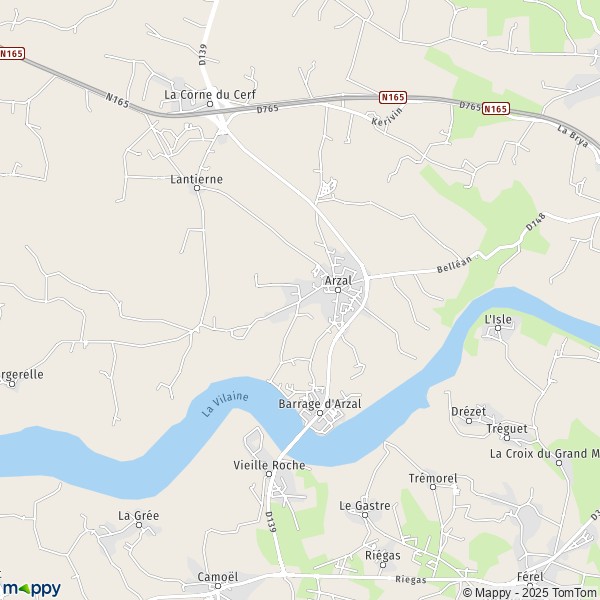The image size is (600, 600).
Task: Click the La Croix du Grand marker
Action: click(559, 463)
